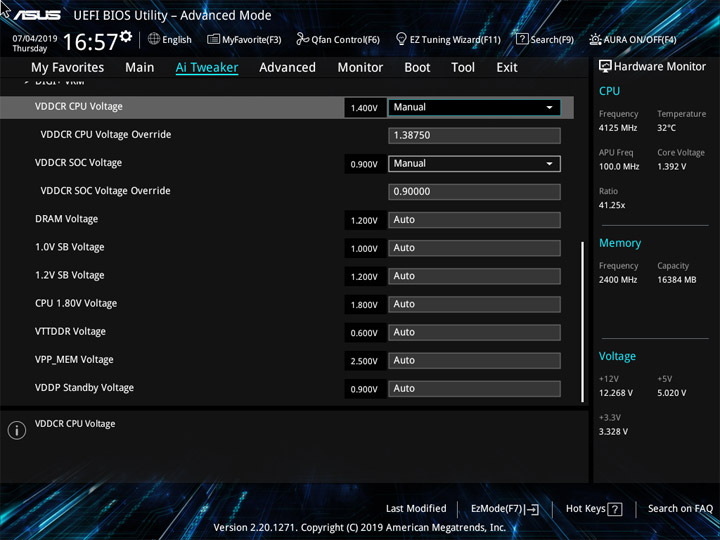Edit VDDCR SOC Voltage Override field 0.90000
720x540 pixels.
[474, 192]
